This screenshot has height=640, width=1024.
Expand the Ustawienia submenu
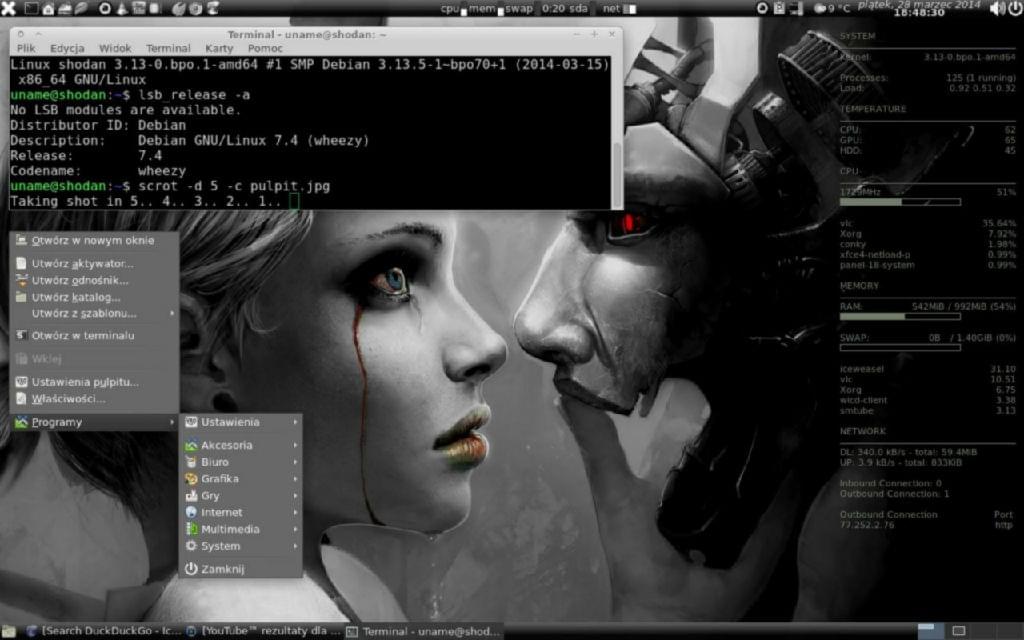(x=241, y=423)
